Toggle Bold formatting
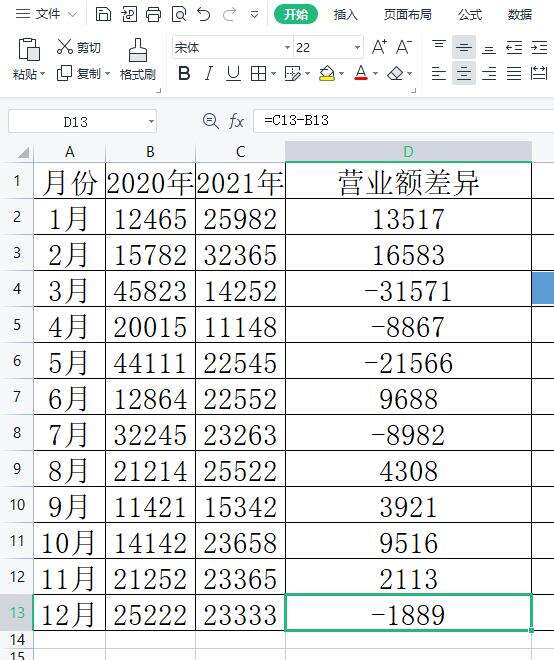 pos(184,74)
